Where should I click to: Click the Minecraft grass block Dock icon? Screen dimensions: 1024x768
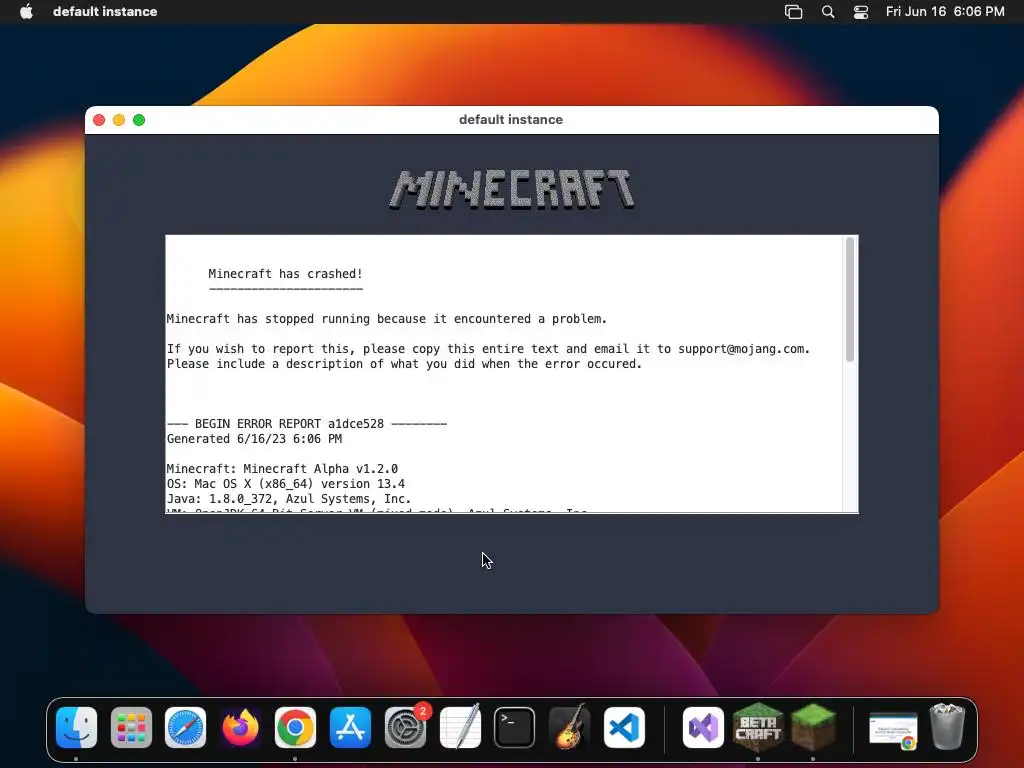tap(813, 728)
